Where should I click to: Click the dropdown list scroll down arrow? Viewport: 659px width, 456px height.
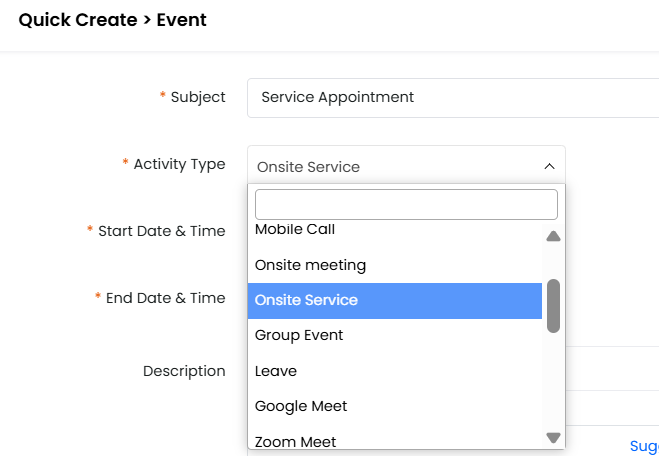(553, 437)
